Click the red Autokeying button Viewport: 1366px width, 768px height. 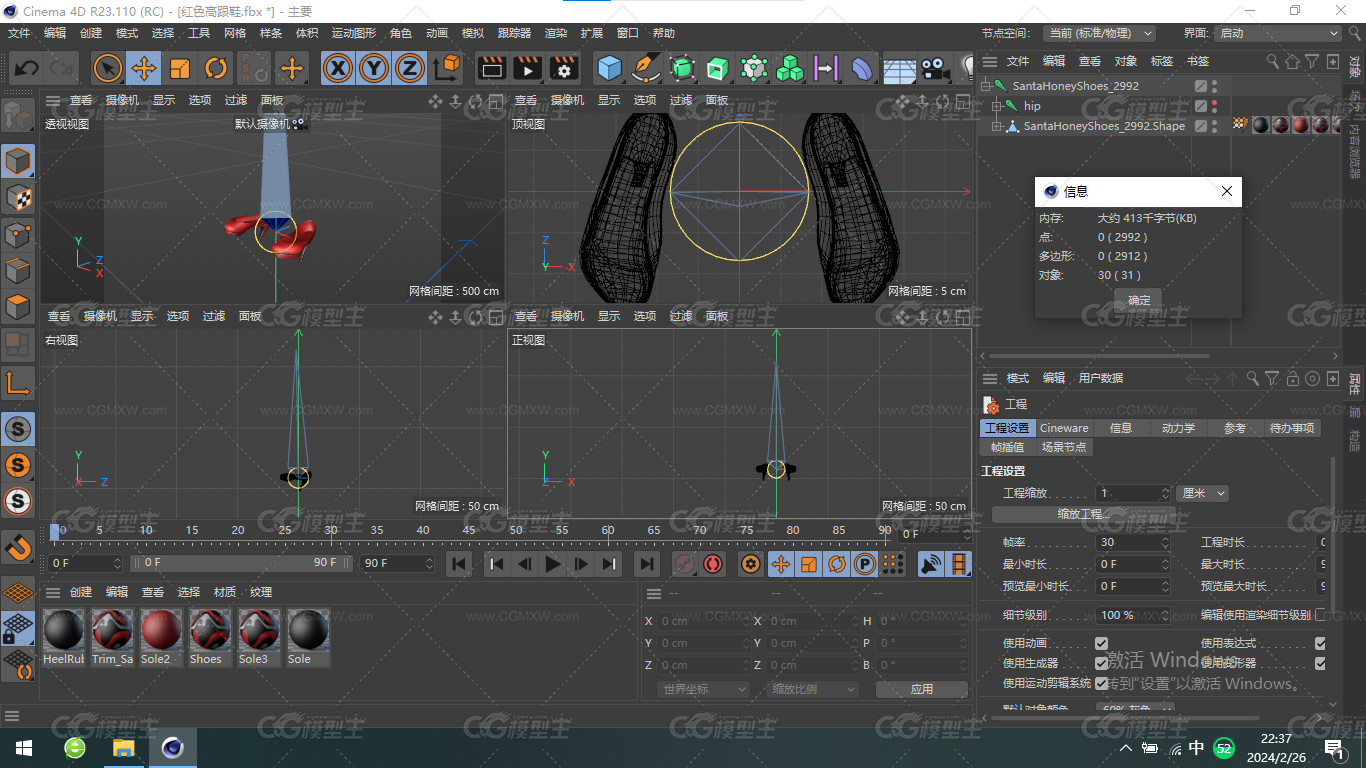click(713, 564)
